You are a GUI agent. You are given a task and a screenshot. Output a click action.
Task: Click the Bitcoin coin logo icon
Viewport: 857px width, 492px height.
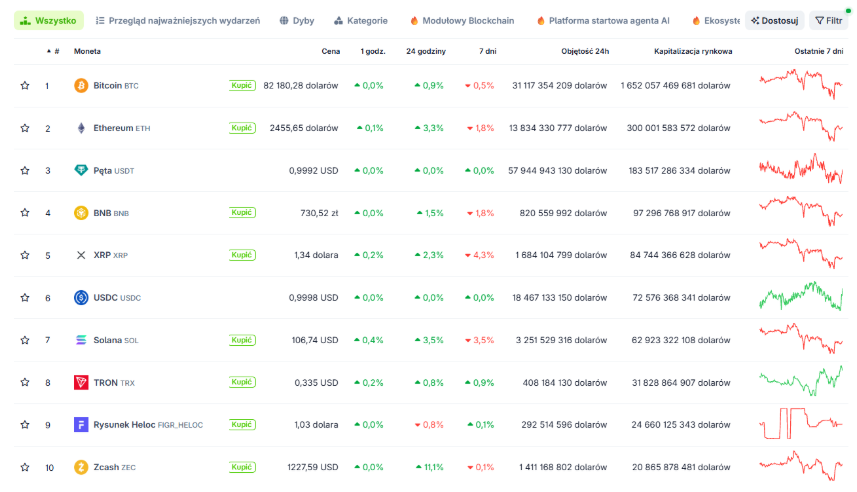(x=81, y=85)
